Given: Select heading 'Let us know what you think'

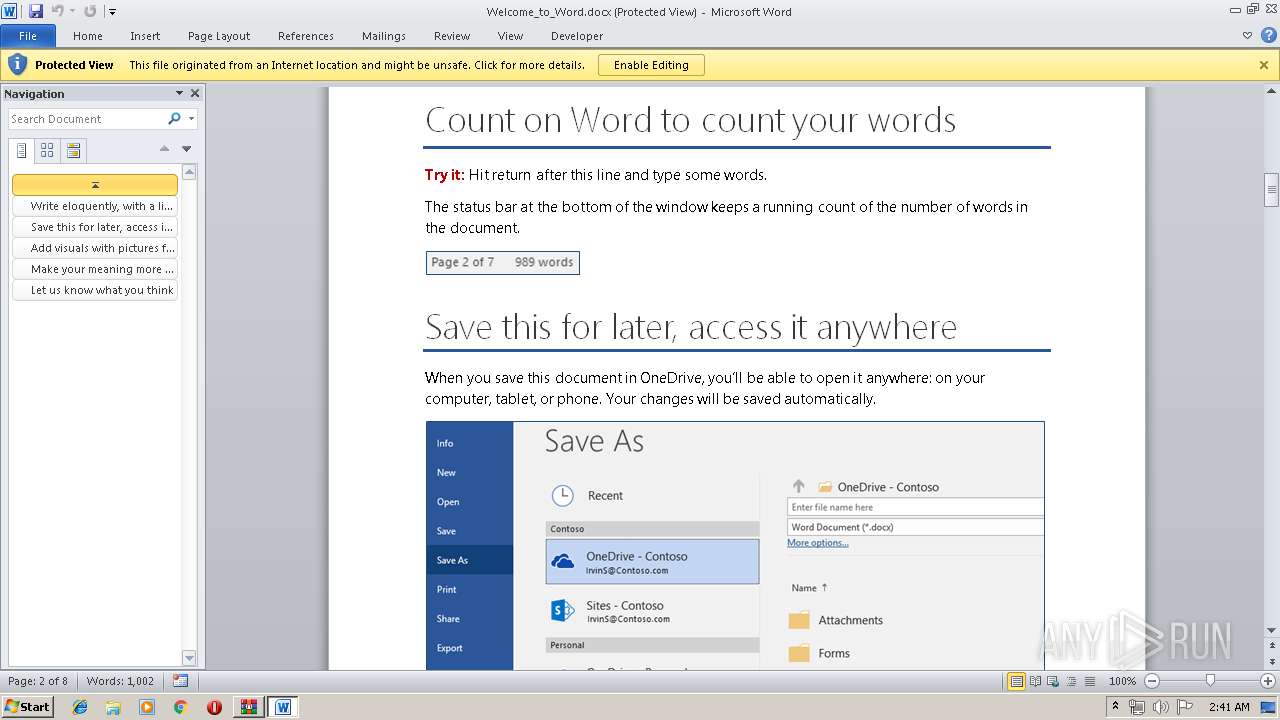Looking at the screenshot, I should click(95, 290).
